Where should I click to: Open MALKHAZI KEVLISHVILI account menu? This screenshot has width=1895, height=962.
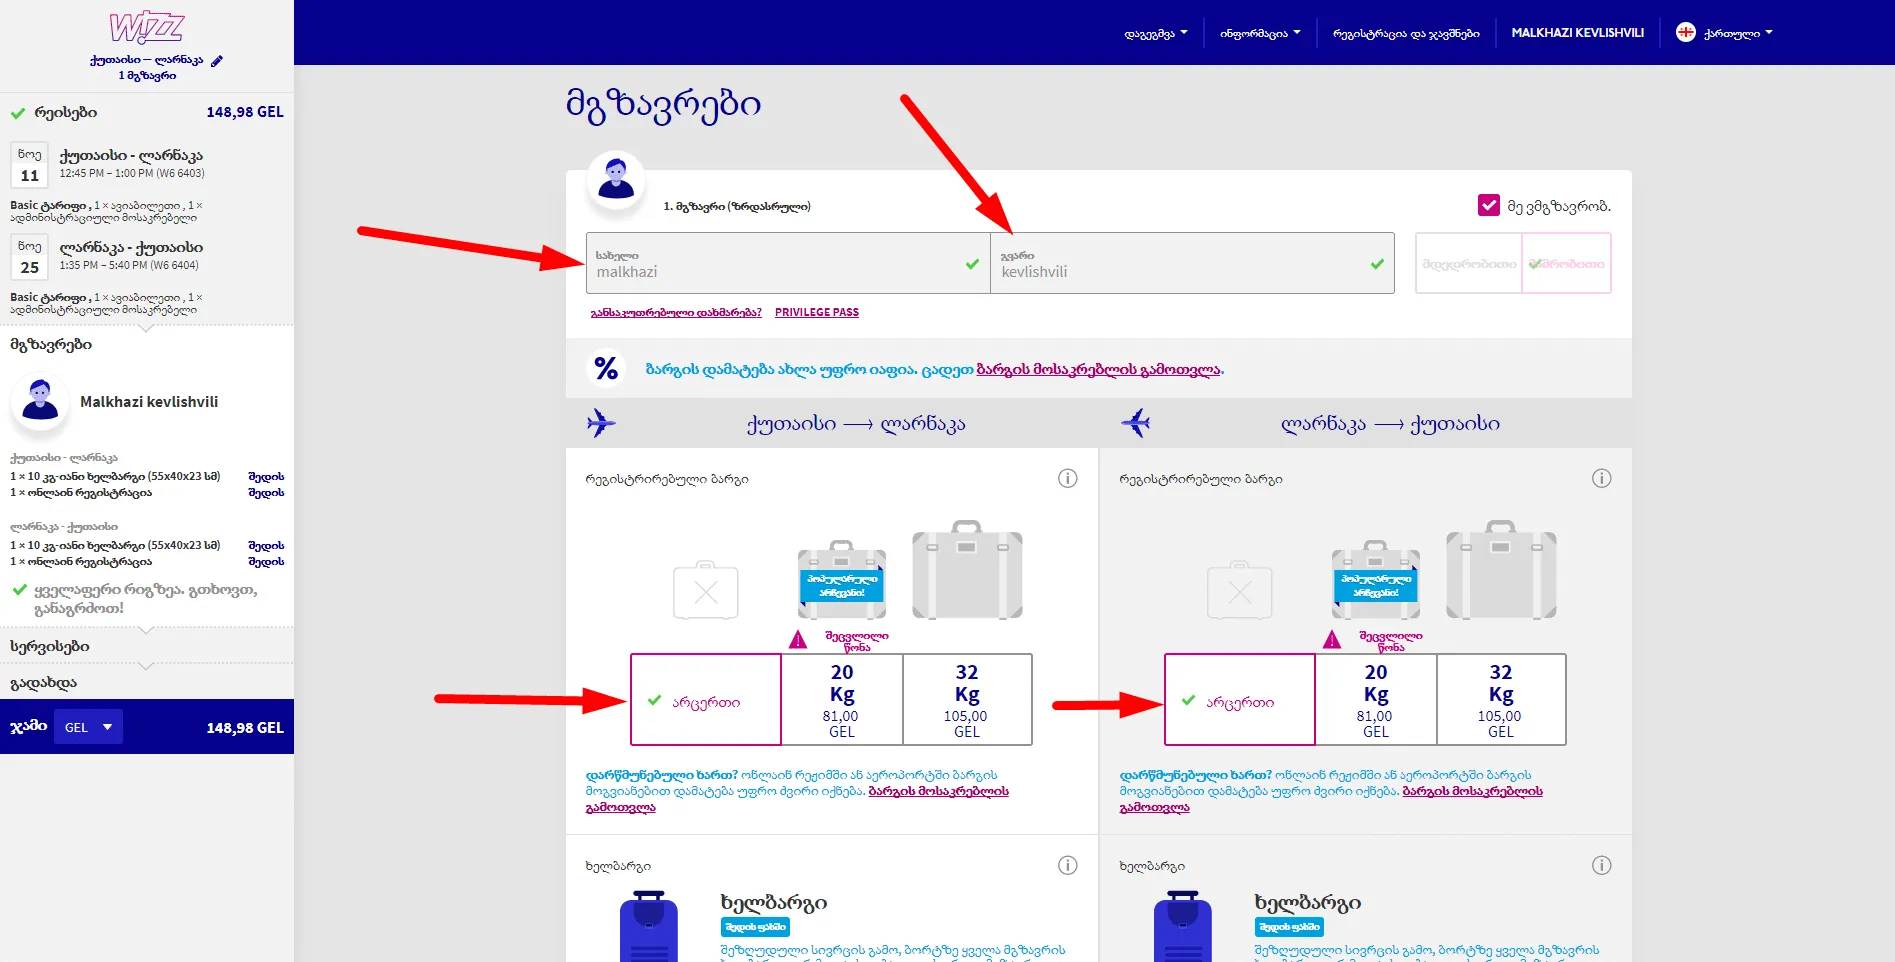click(1577, 33)
